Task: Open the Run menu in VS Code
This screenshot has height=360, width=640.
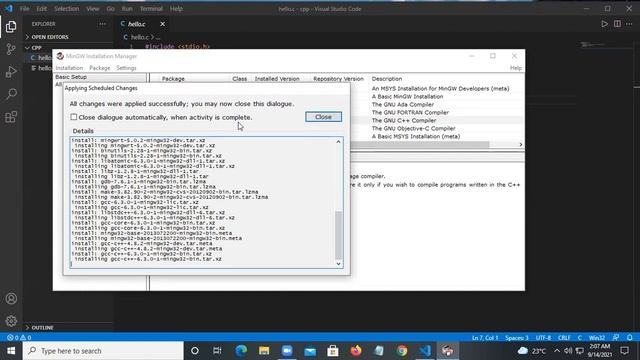Action: point(127,9)
